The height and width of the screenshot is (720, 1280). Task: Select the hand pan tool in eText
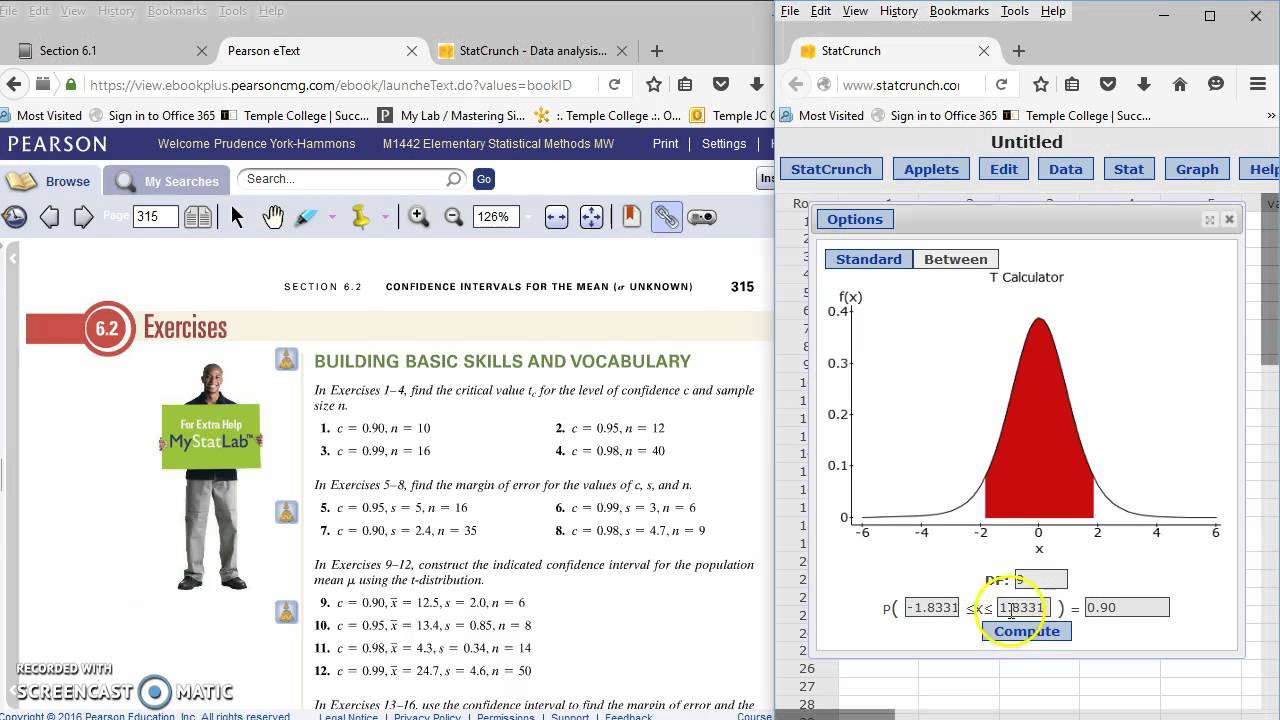point(273,217)
